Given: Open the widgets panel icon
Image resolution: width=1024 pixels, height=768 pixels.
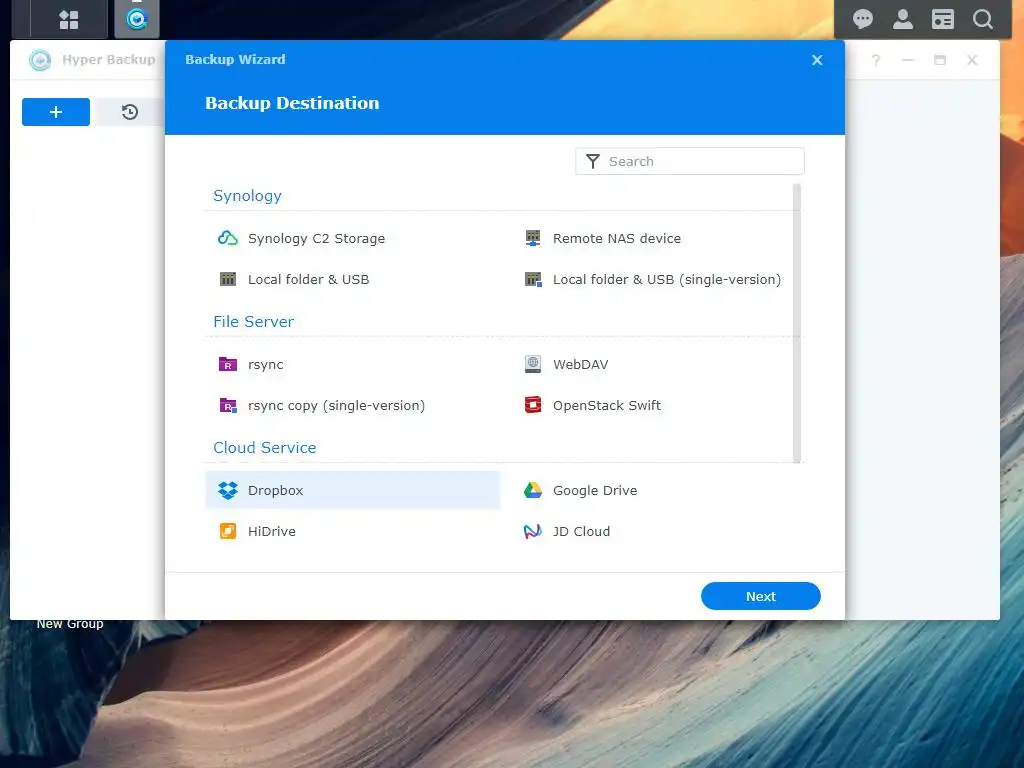Looking at the screenshot, I should click(x=942, y=19).
